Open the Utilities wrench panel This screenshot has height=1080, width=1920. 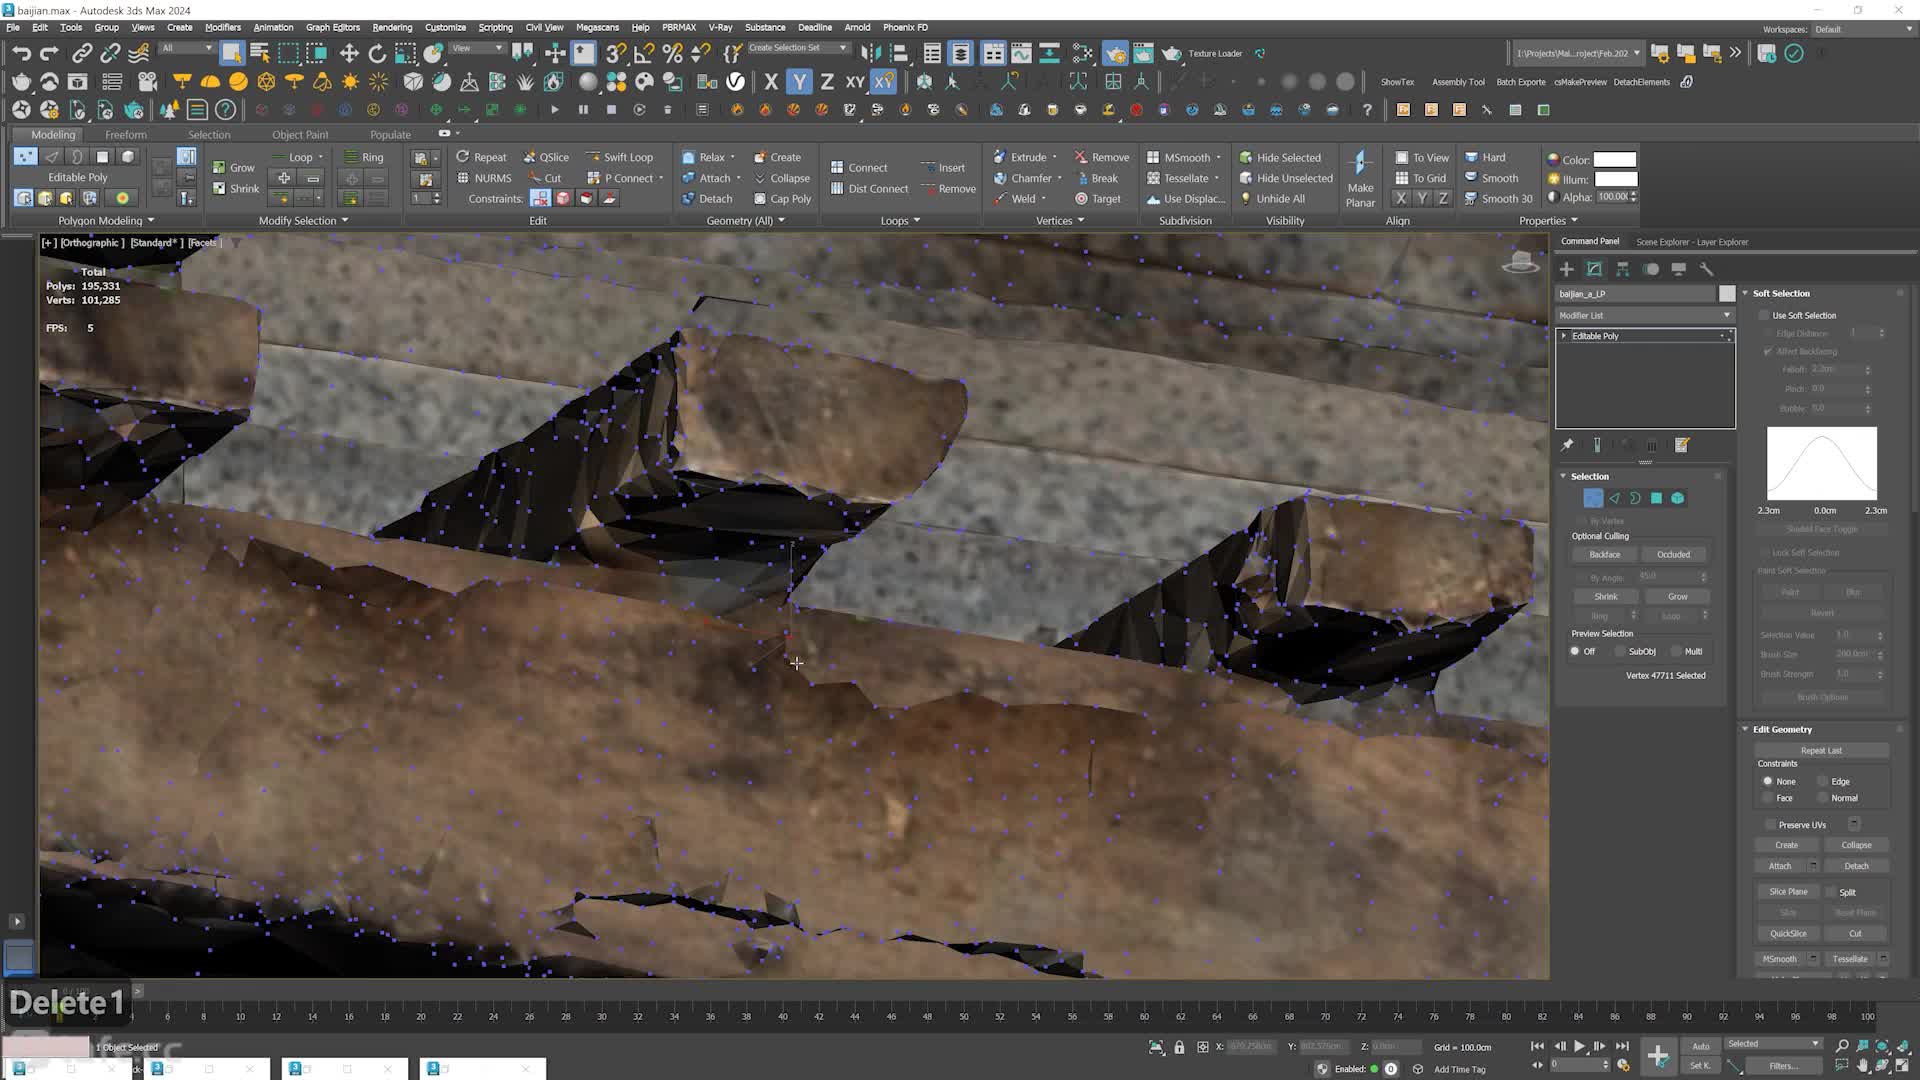click(1706, 269)
